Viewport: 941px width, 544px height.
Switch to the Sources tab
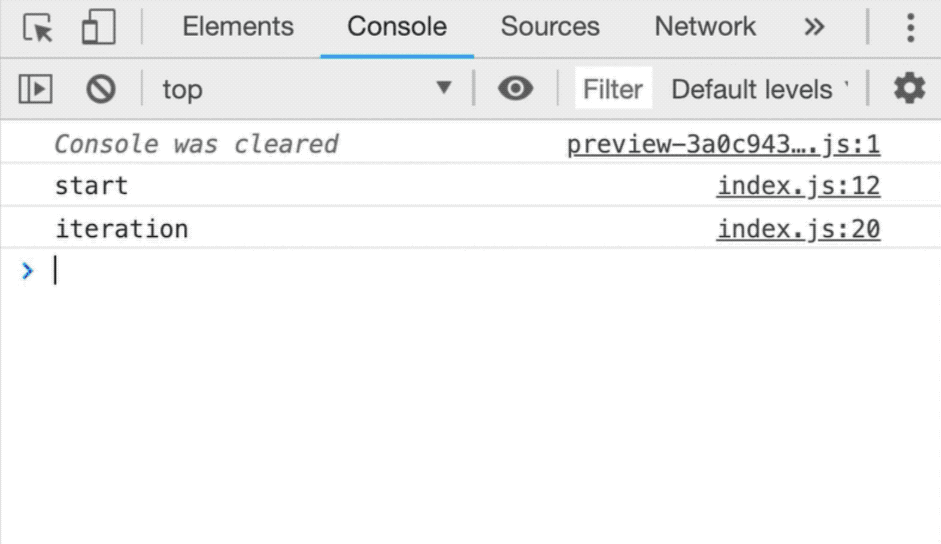point(550,27)
